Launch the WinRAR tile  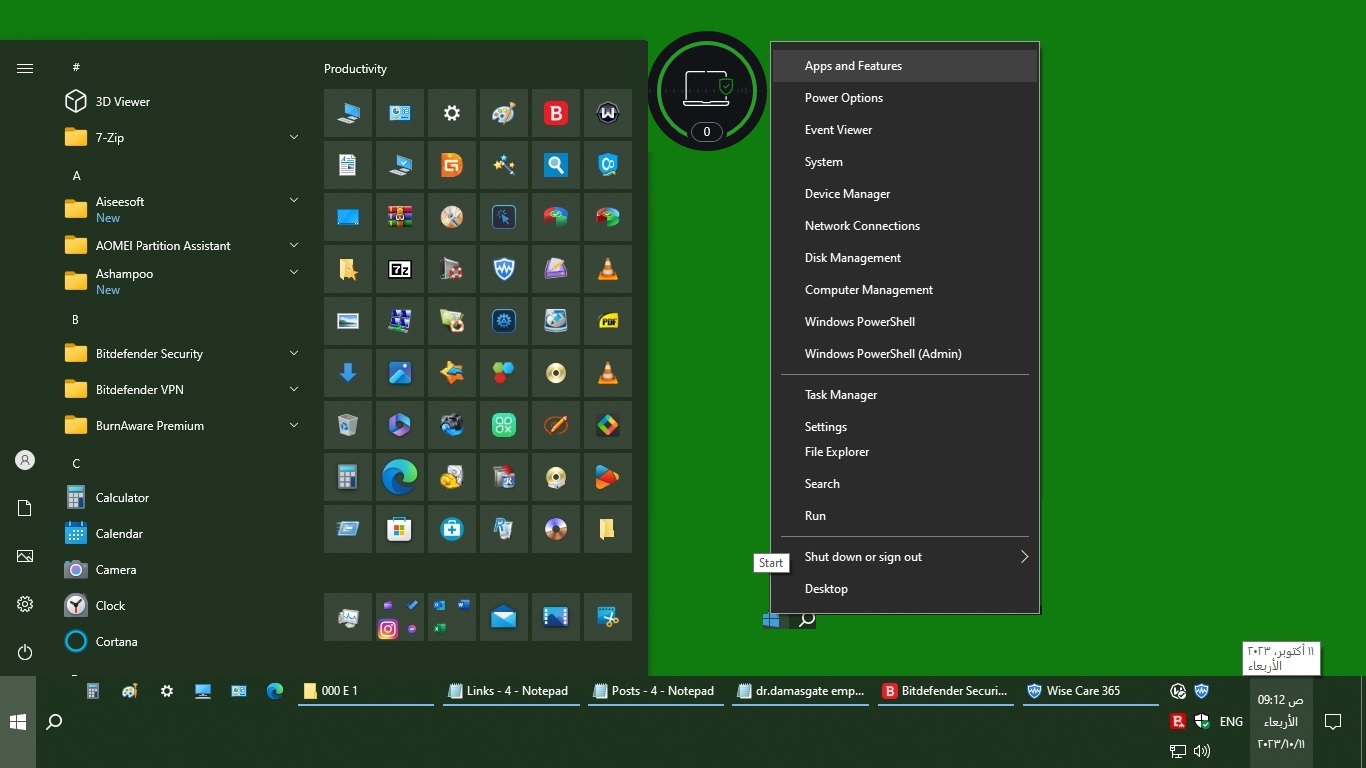coord(400,217)
